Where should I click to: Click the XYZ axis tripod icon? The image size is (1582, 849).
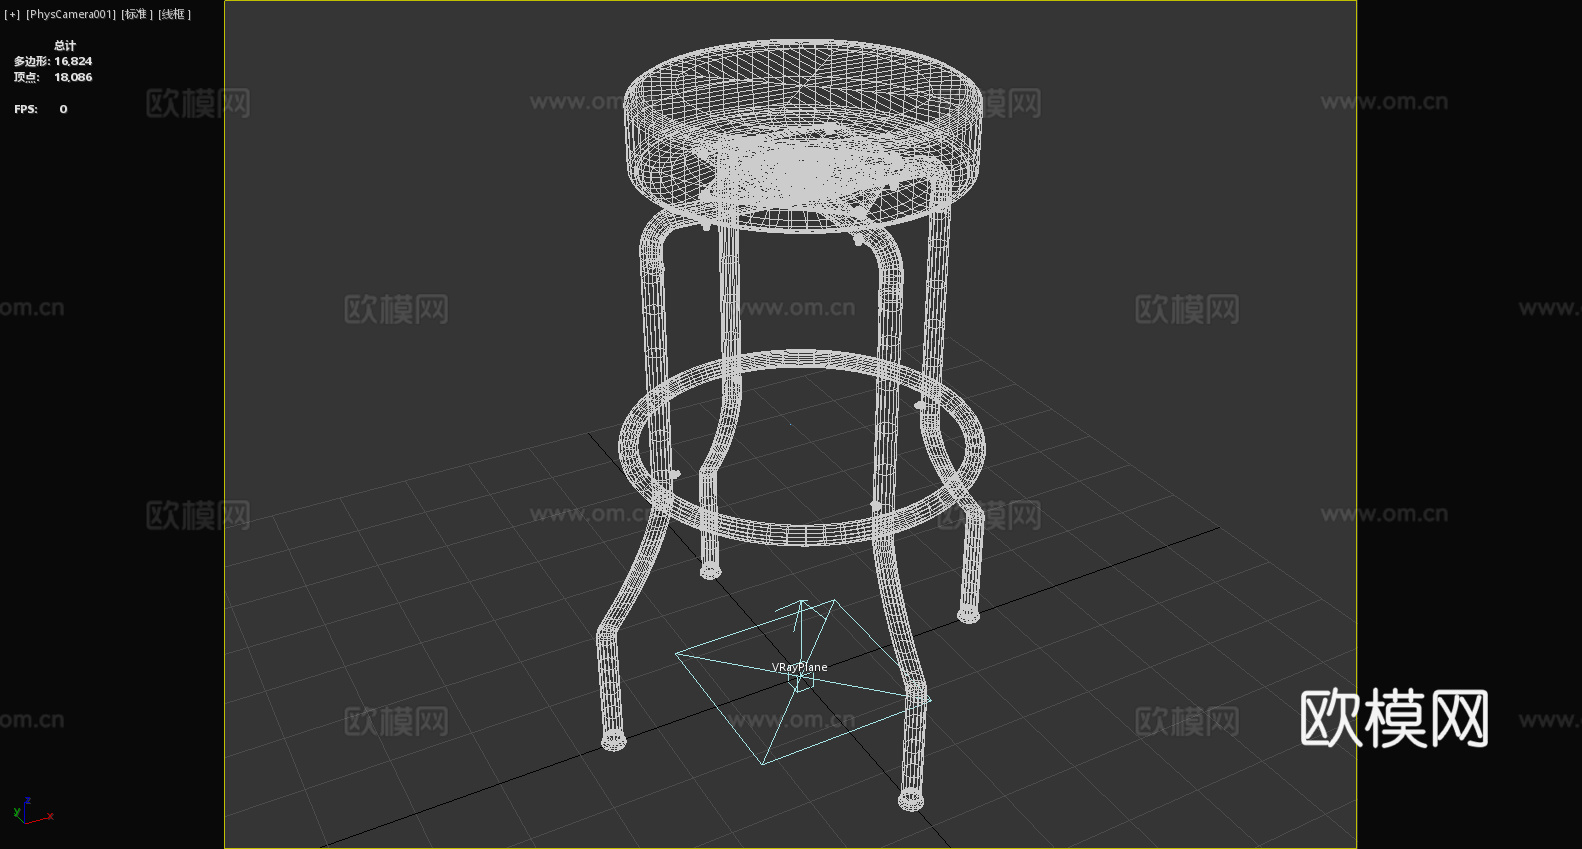(x=32, y=811)
